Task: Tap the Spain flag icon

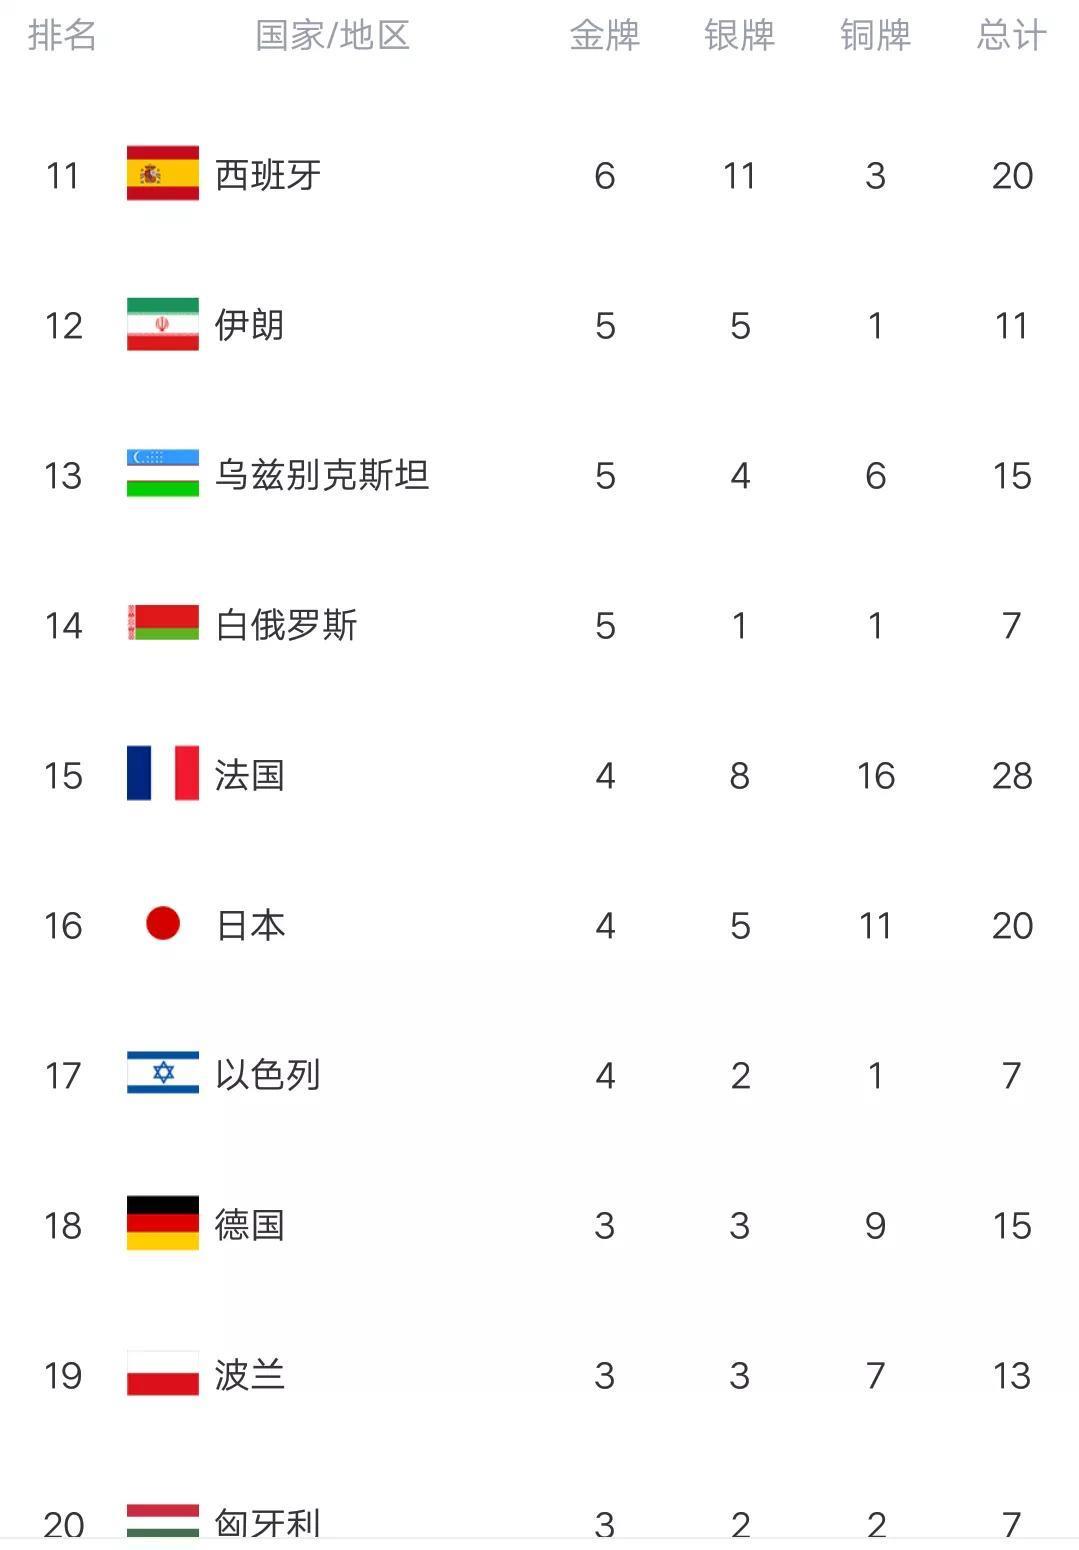Action: click(162, 174)
